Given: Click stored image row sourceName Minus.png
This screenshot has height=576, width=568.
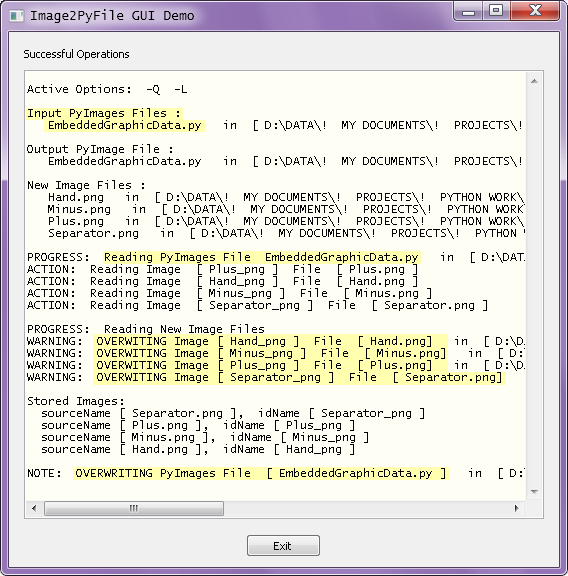Looking at the screenshot, I should click(205, 437).
